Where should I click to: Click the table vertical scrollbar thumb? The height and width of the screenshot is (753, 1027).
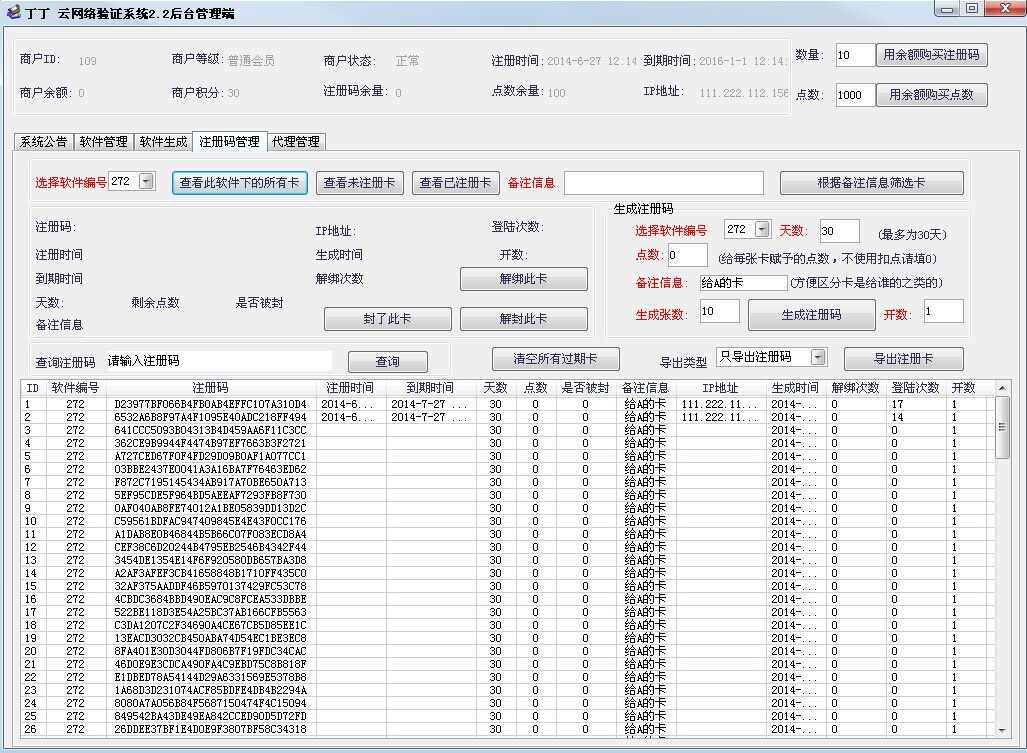[x=1002, y=427]
